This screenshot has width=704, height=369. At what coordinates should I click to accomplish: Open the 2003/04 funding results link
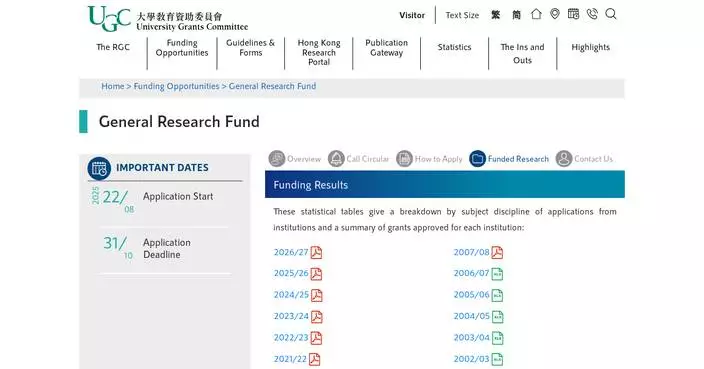point(472,338)
